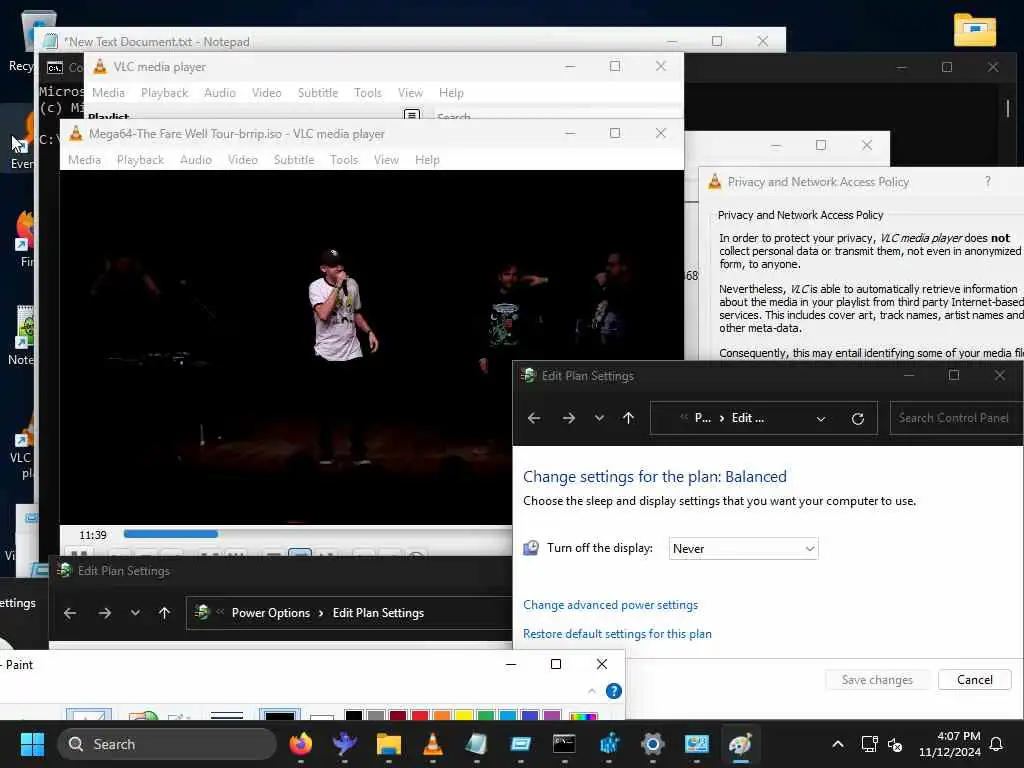
Task: Click the Cancel button in Edit Plan Settings
Action: click(974, 680)
